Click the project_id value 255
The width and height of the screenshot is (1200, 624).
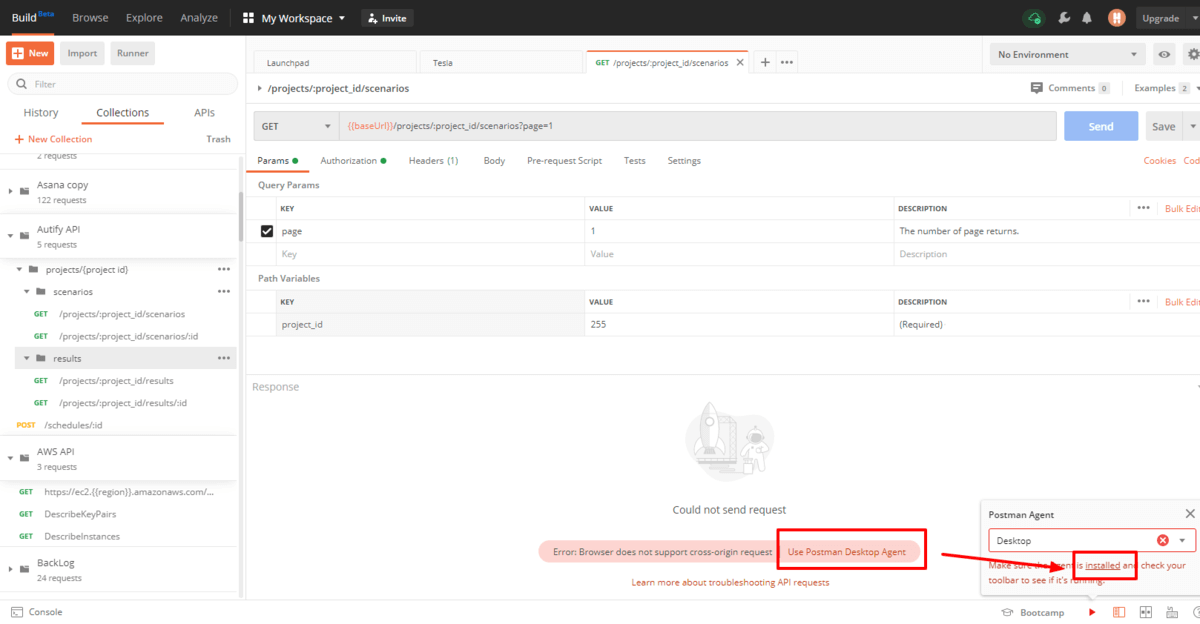(x=598, y=324)
